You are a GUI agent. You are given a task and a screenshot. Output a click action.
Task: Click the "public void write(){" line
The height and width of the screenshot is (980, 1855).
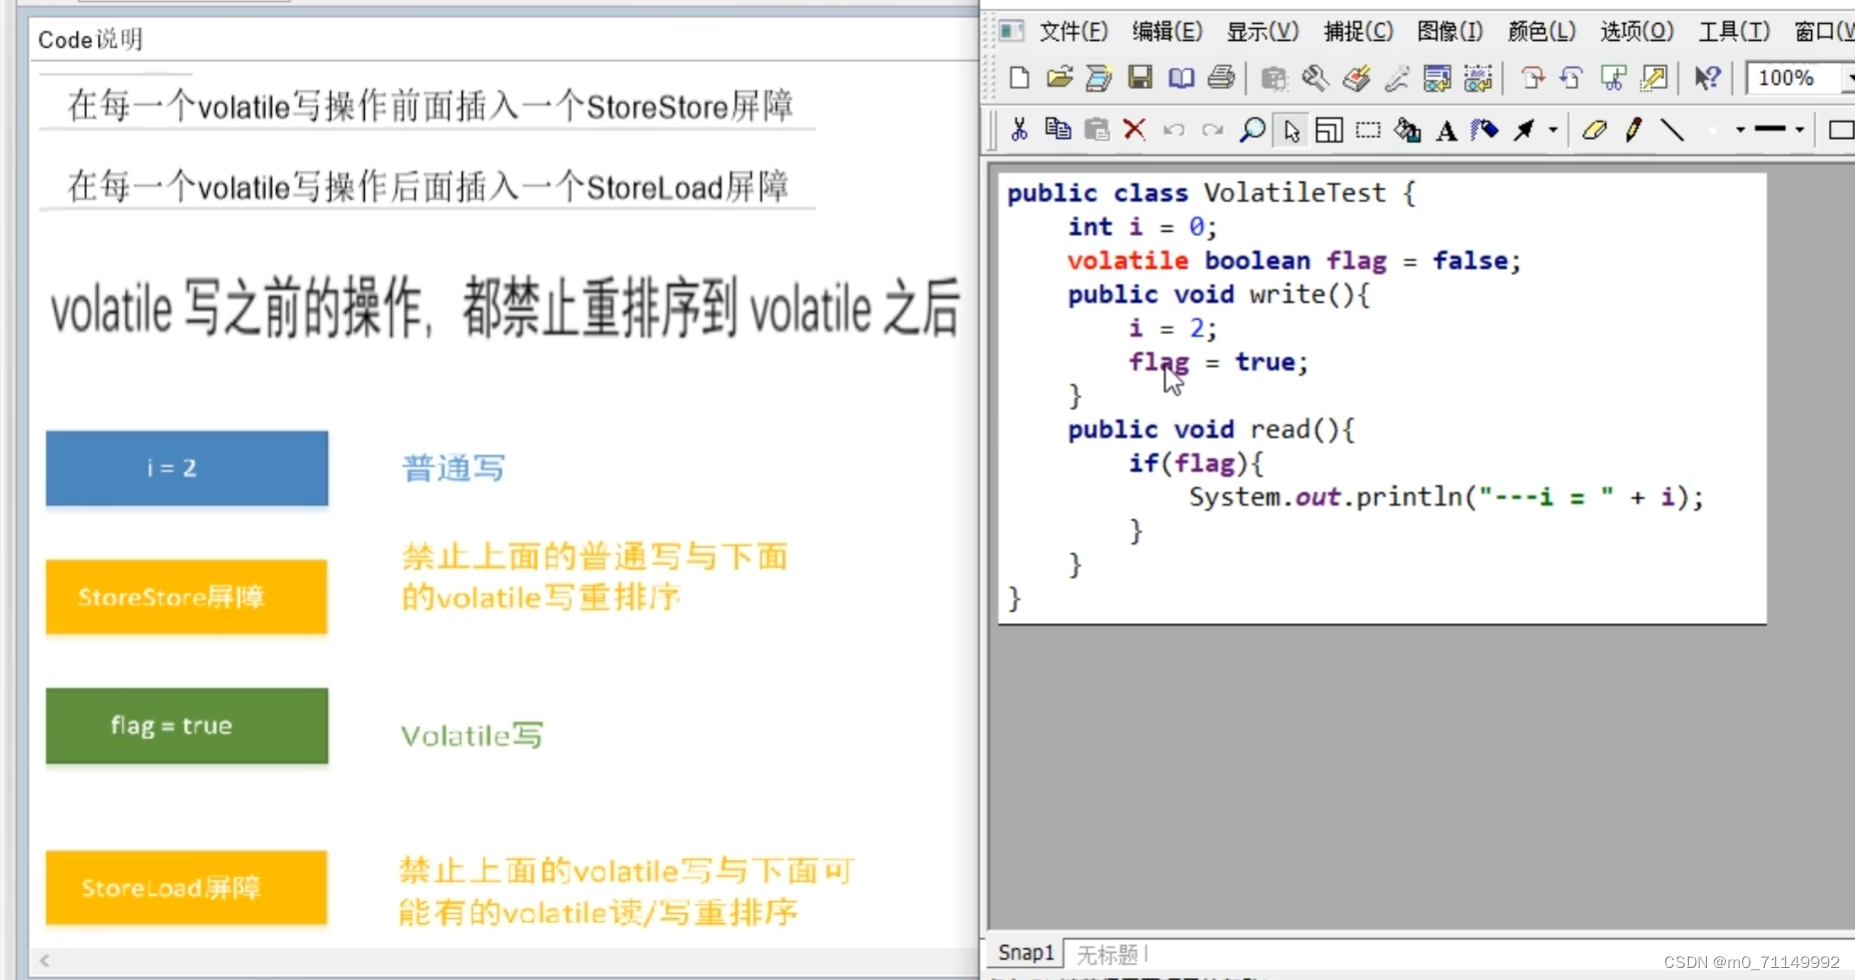click(1218, 295)
